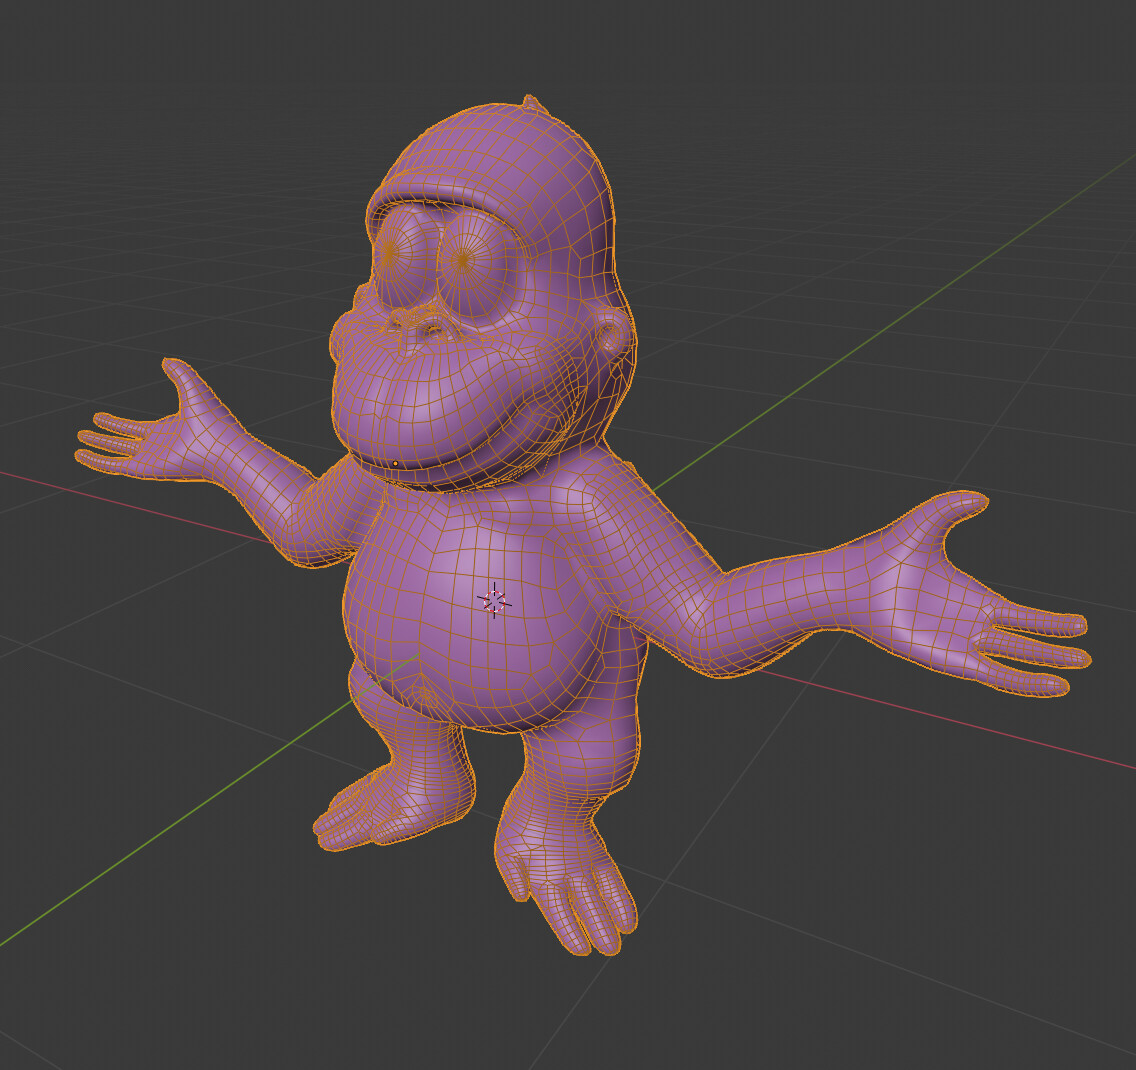Click the tuft on top of the head
1136x1070 pixels.
(x=531, y=102)
